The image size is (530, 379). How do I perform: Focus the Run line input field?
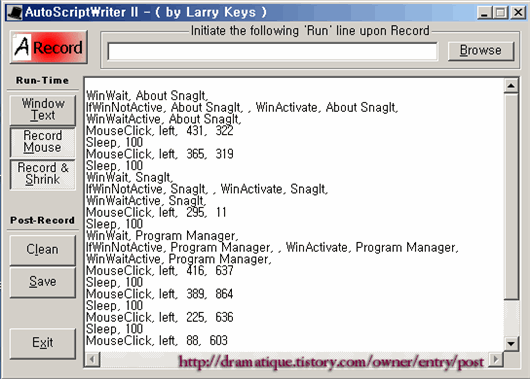[272, 52]
